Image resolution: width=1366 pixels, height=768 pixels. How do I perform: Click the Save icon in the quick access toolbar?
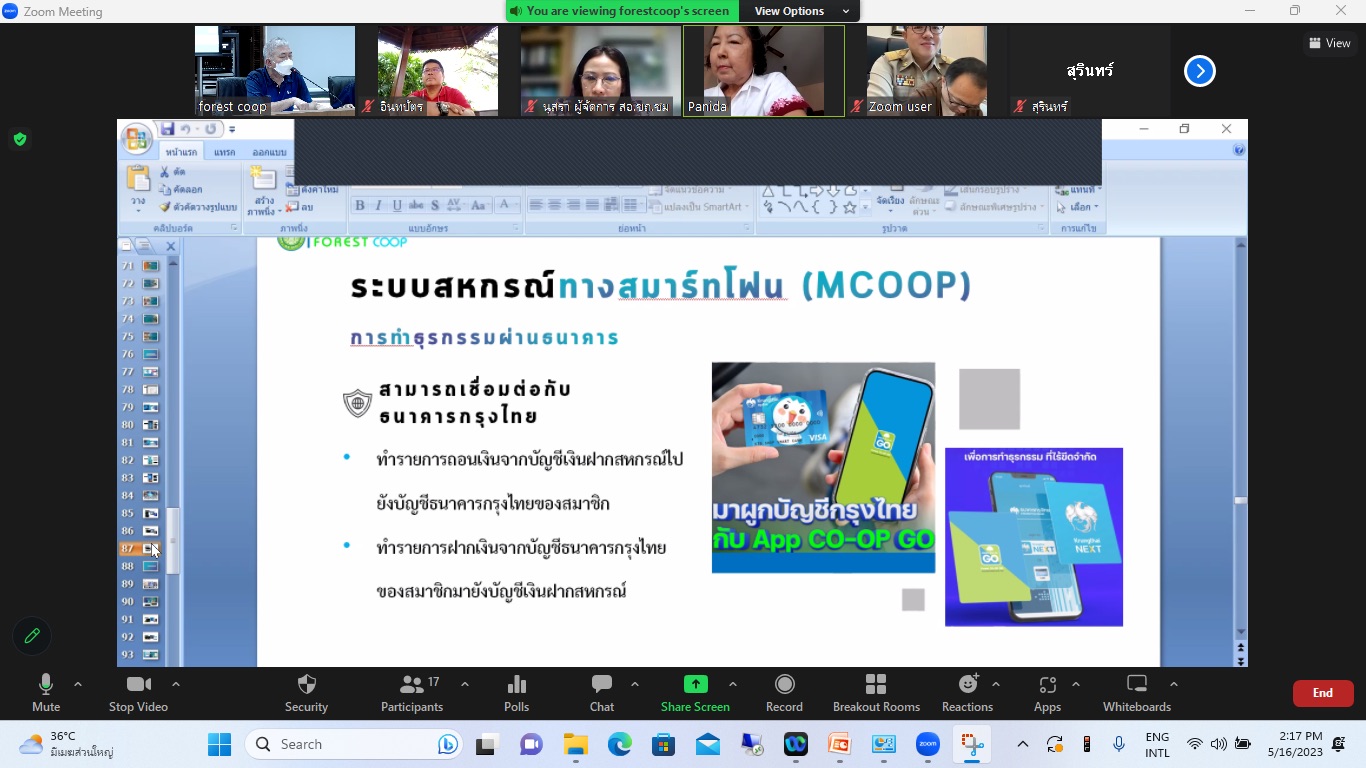coord(167,129)
